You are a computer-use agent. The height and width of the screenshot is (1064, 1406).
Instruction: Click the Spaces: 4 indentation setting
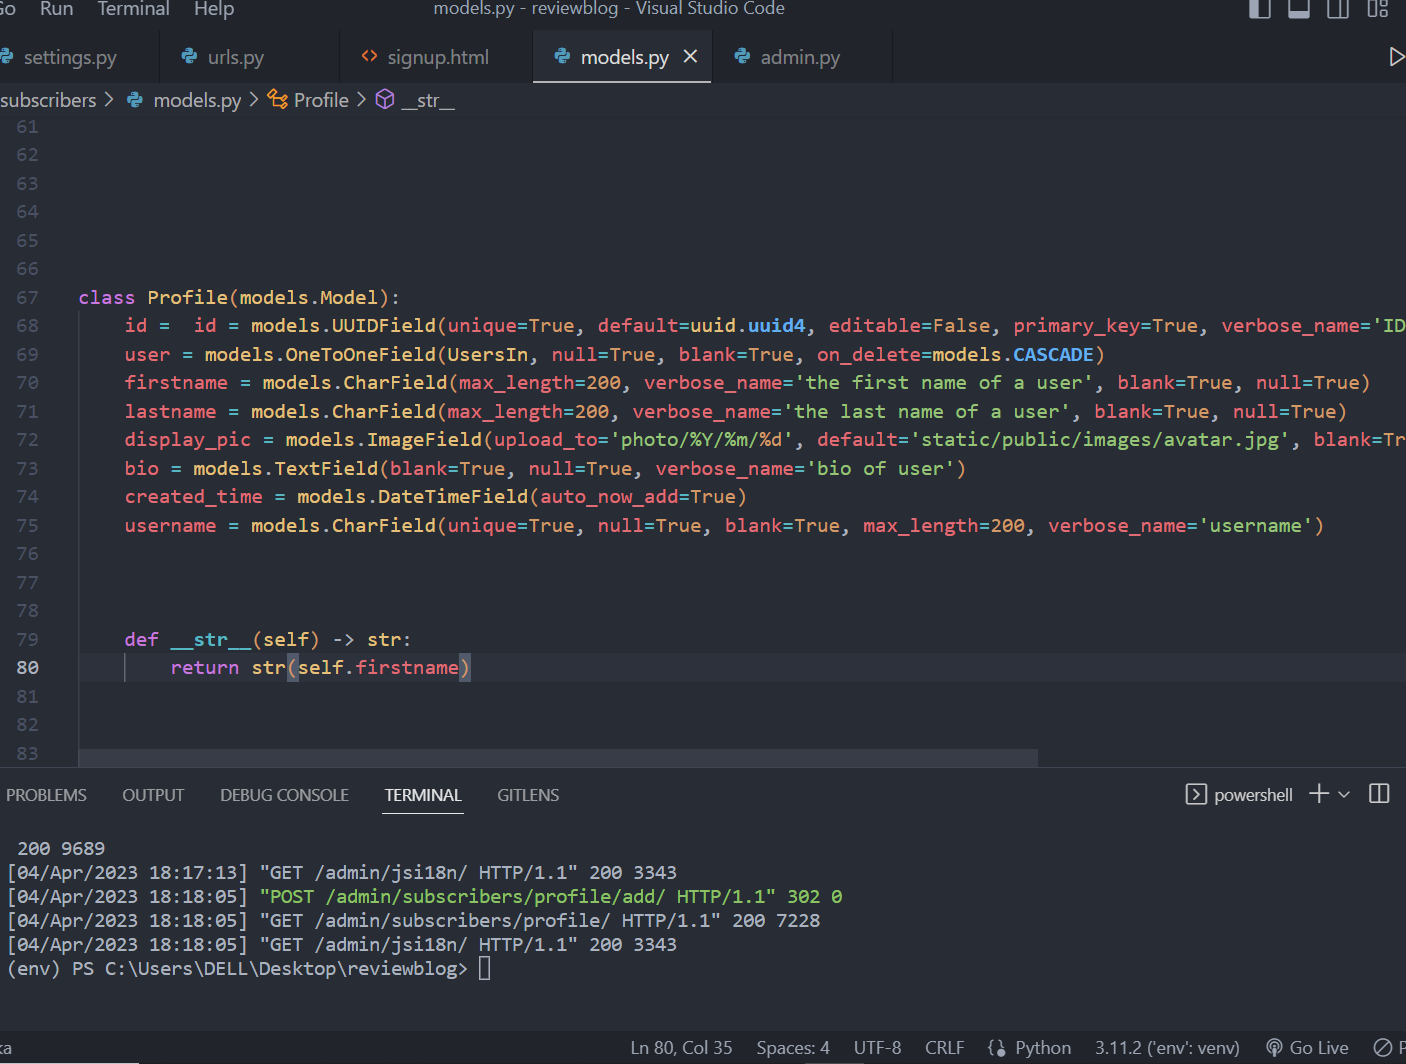pyautogui.click(x=792, y=1047)
